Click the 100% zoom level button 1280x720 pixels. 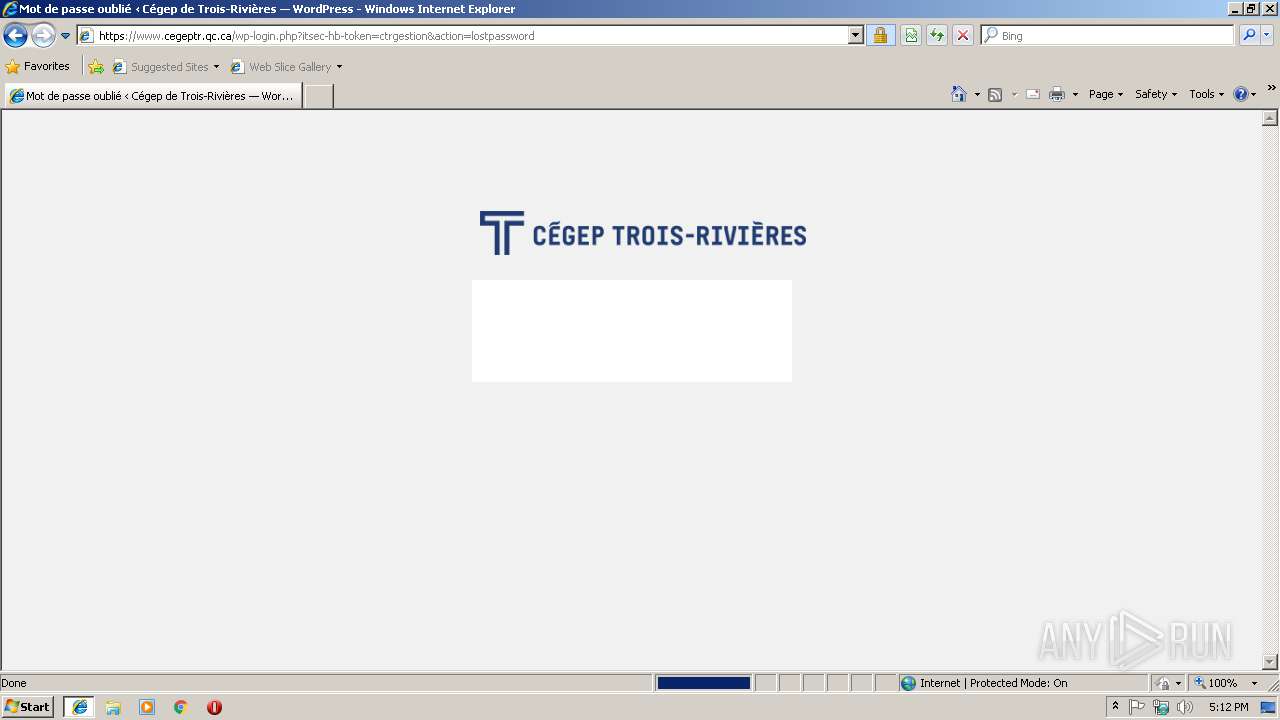point(1216,683)
